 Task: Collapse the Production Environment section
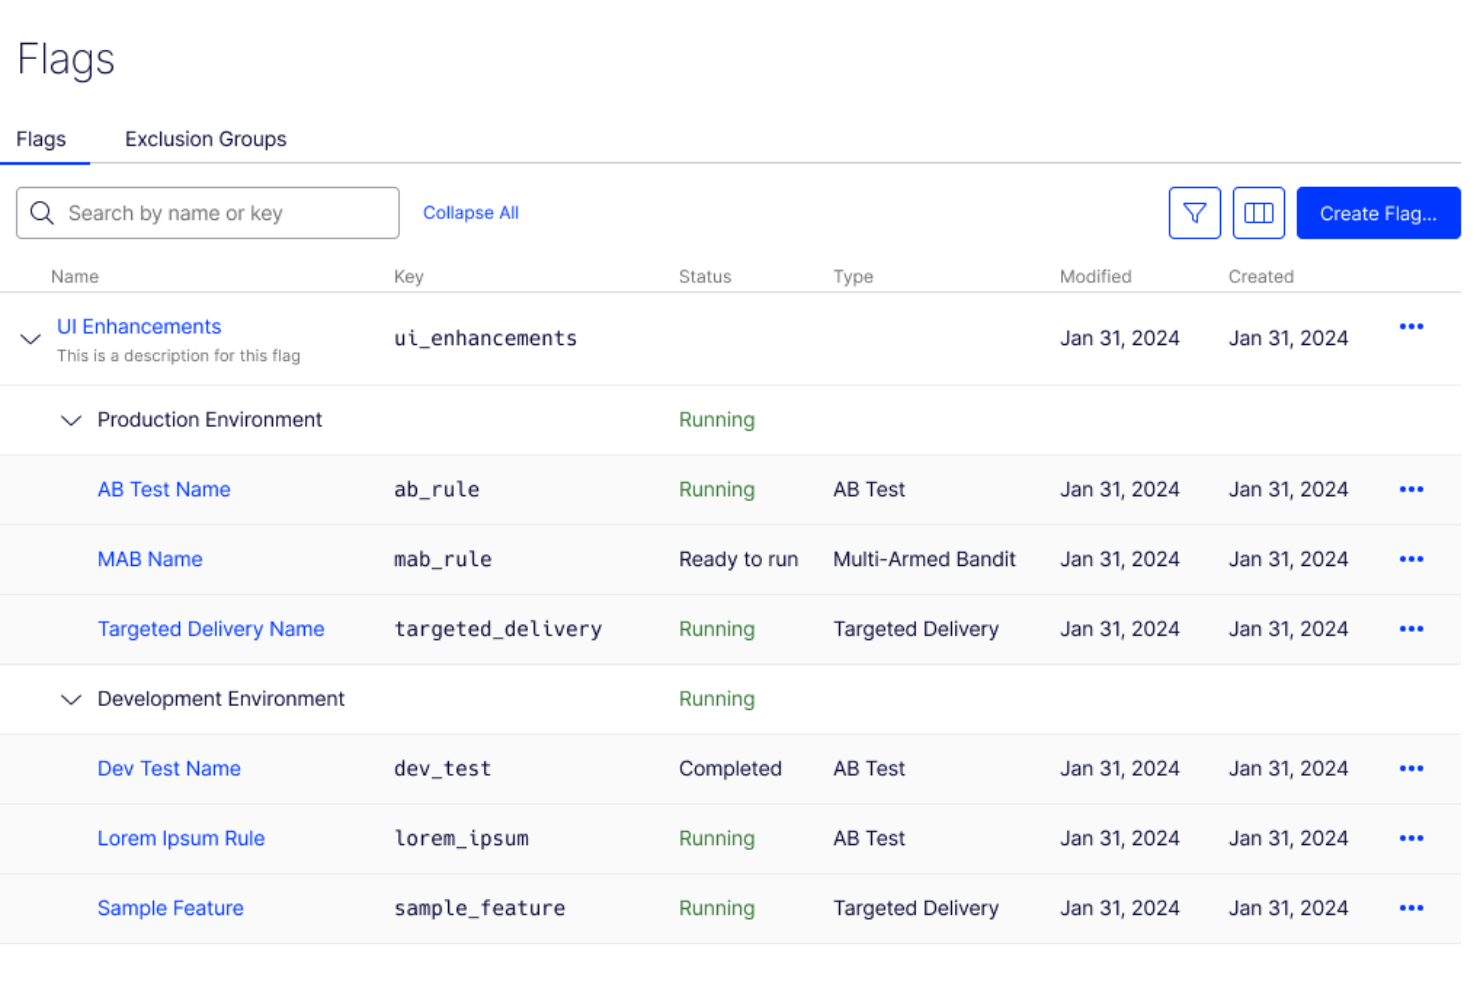pyautogui.click(x=70, y=420)
